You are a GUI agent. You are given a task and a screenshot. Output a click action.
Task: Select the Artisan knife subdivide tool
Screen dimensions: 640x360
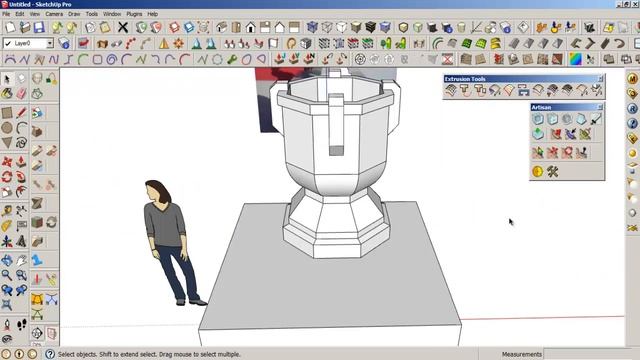point(596,119)
